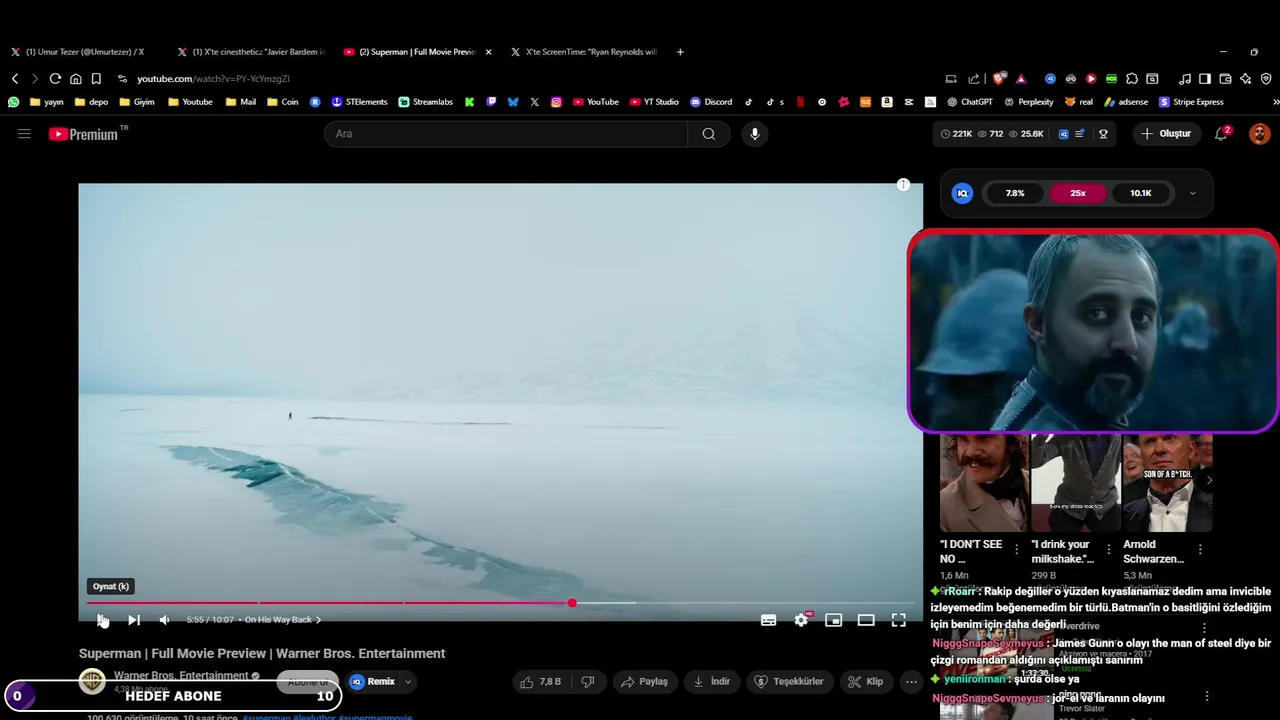Mute the video volume
The image size is (1280, 720).
pyautogui.click(x=165, y=620)
